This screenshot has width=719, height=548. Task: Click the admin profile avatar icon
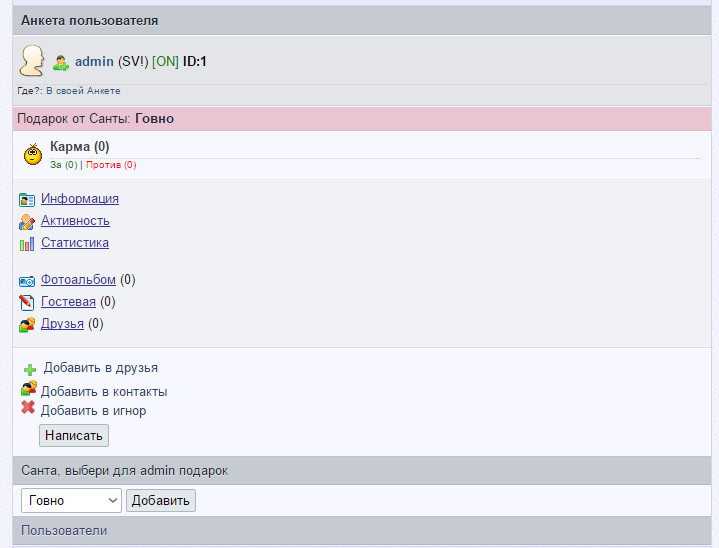(32, 61)
